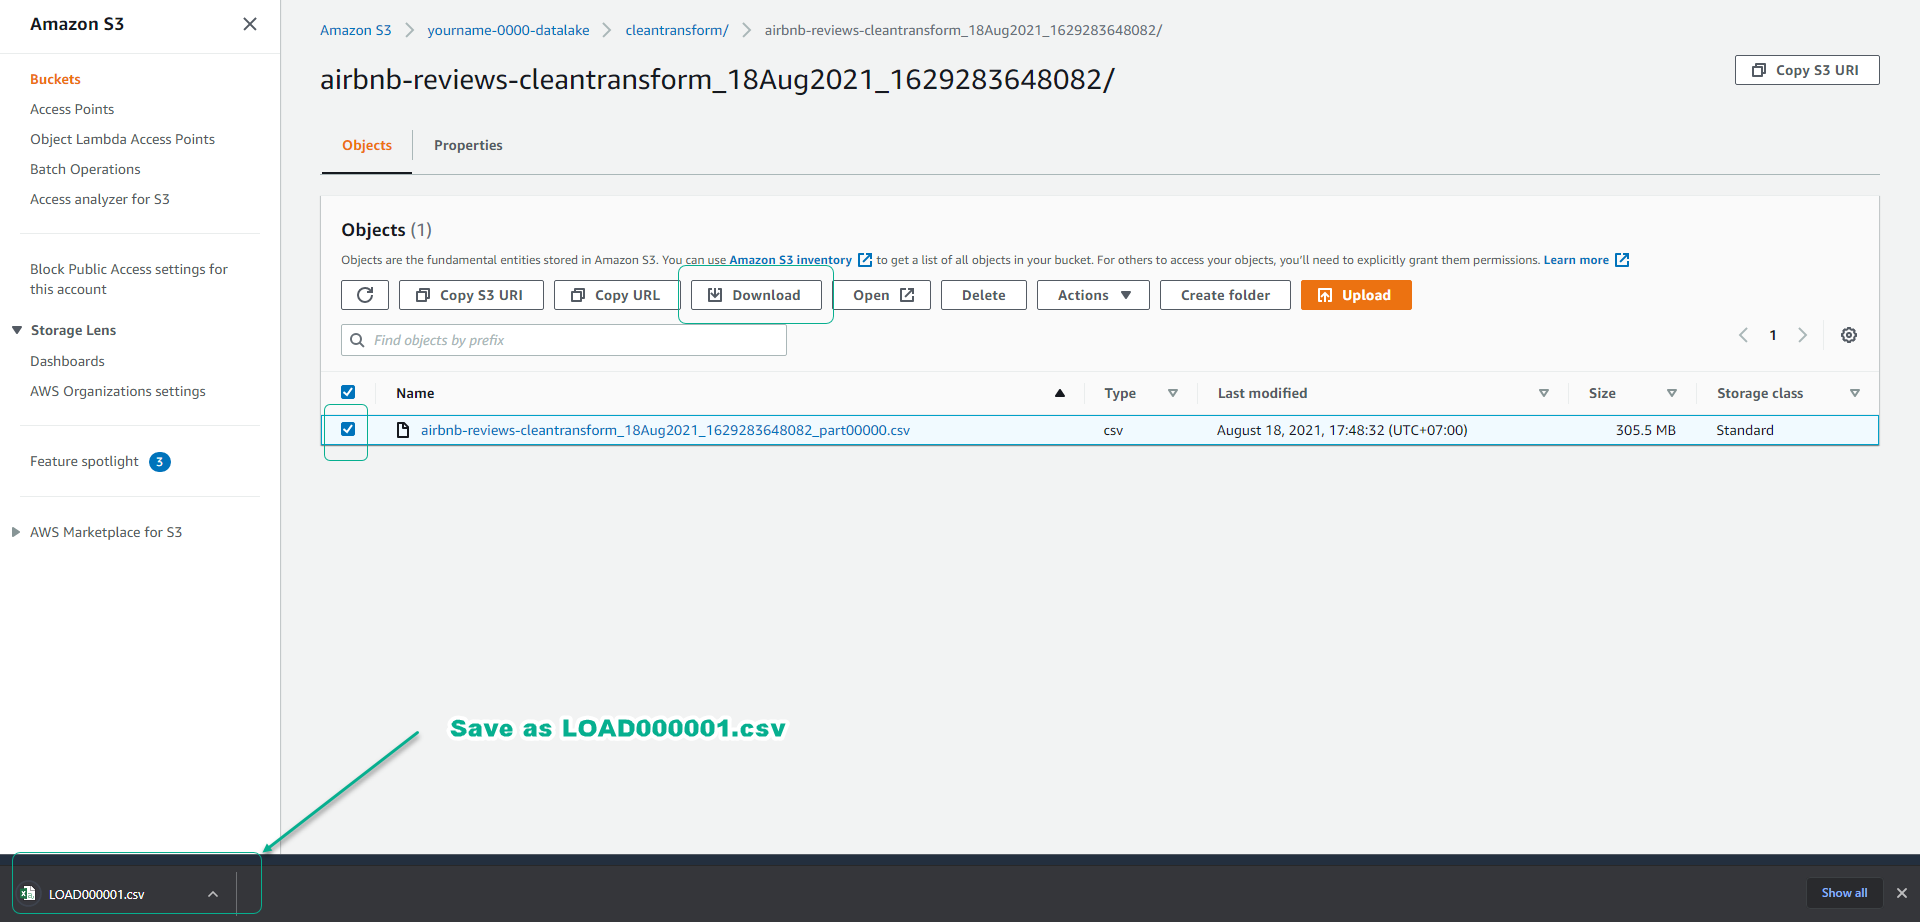The width and height of the screenshot is (1920, 922).
Task: Open Access analyzer for S3
Action: pyautogui.click(x=100, y=199)
